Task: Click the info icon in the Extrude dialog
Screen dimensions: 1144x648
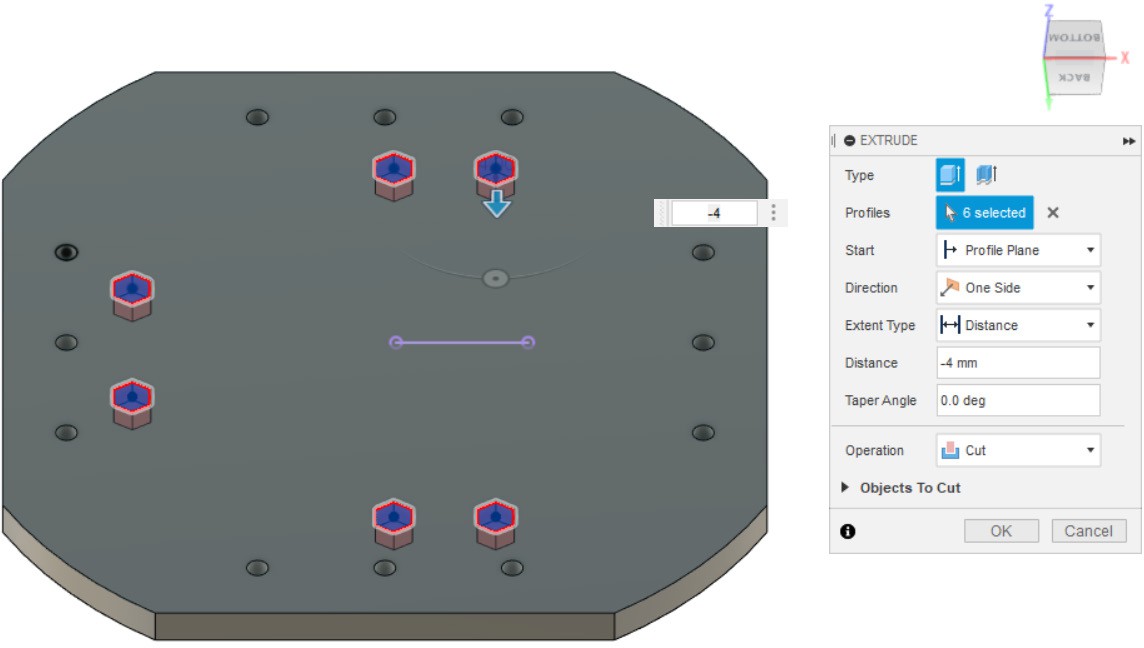Action: 848,531
